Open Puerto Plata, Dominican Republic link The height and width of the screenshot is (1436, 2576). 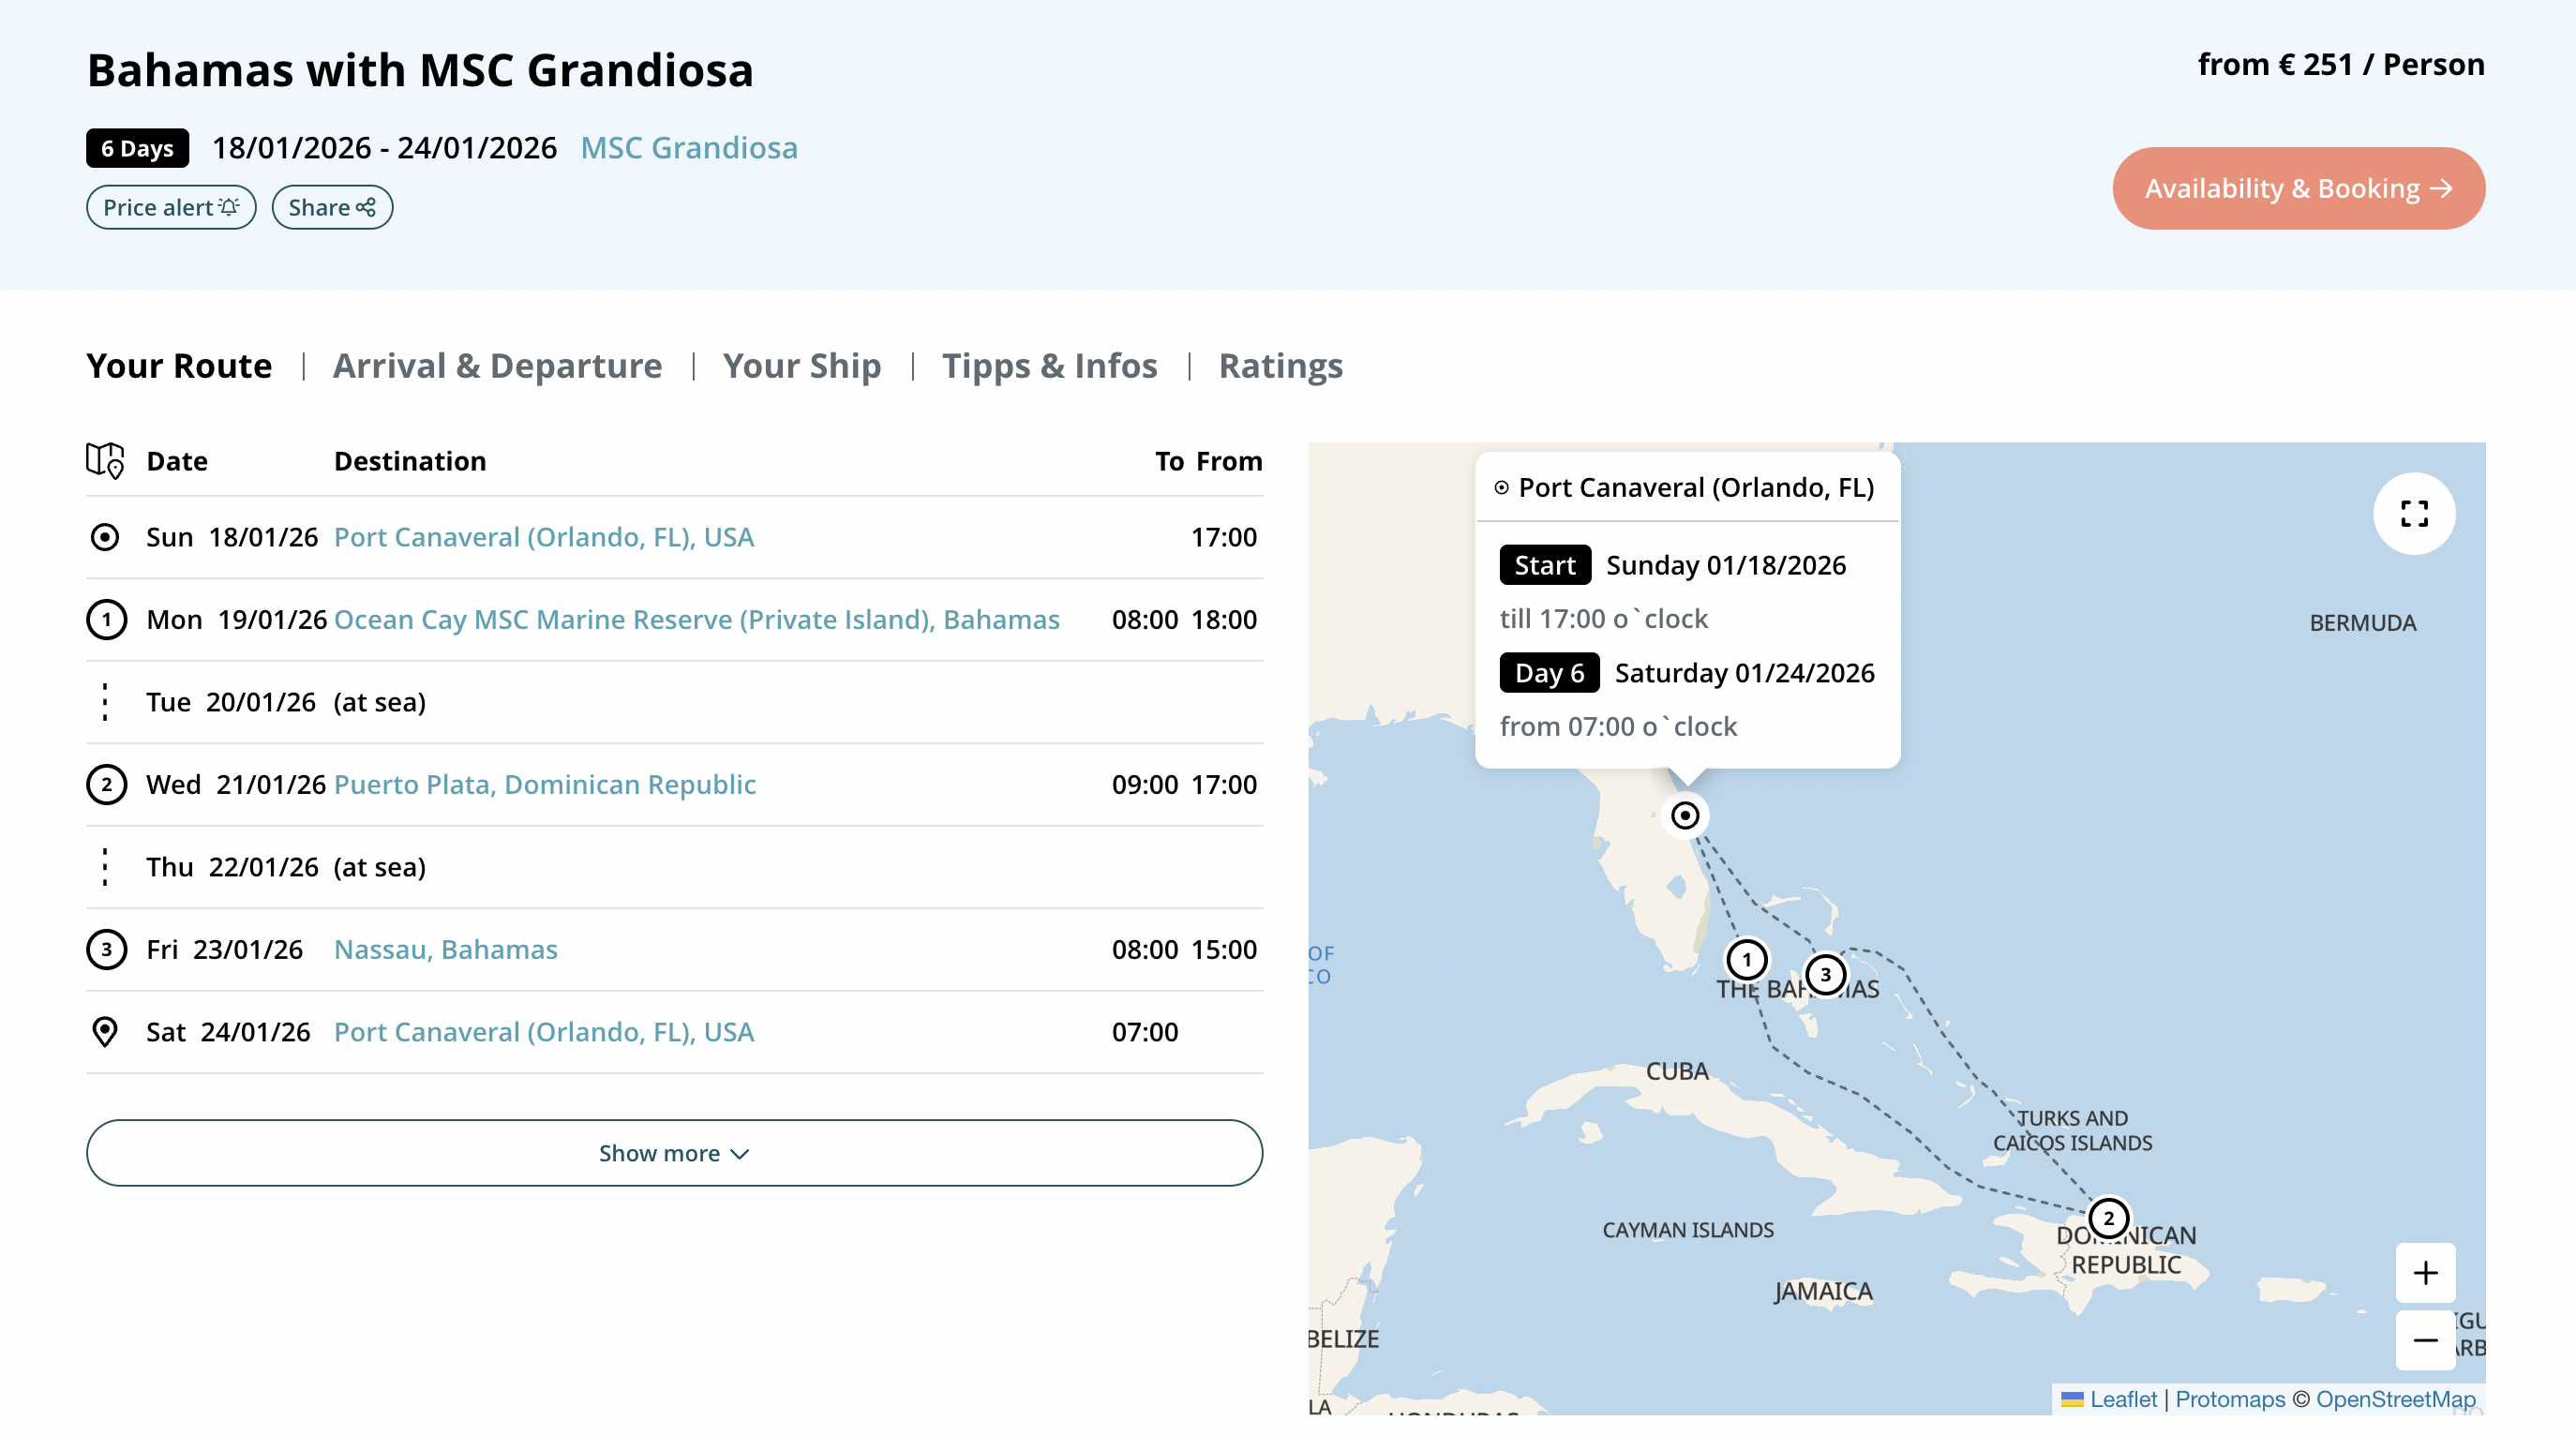click(545, 784)
